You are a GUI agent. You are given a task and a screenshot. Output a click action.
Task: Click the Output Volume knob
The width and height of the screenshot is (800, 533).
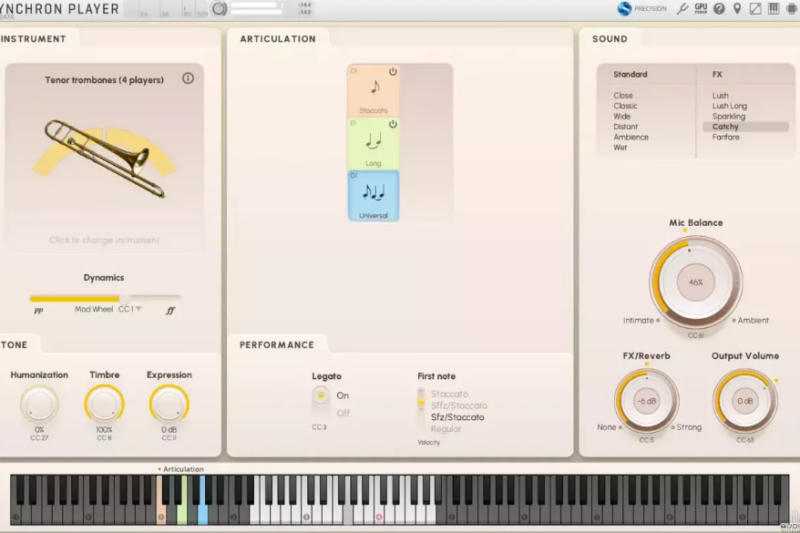coord(745,401)
